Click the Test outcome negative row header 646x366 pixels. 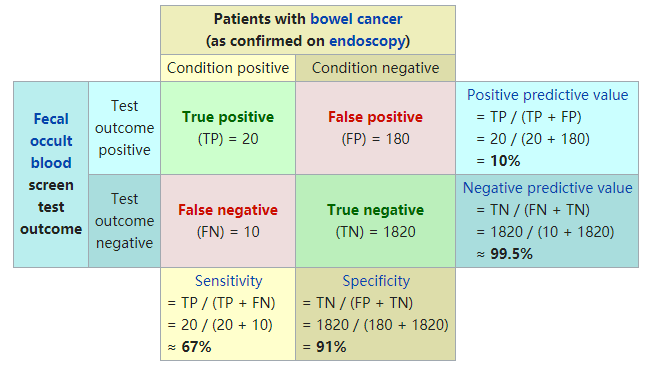[x=124, y=221]
